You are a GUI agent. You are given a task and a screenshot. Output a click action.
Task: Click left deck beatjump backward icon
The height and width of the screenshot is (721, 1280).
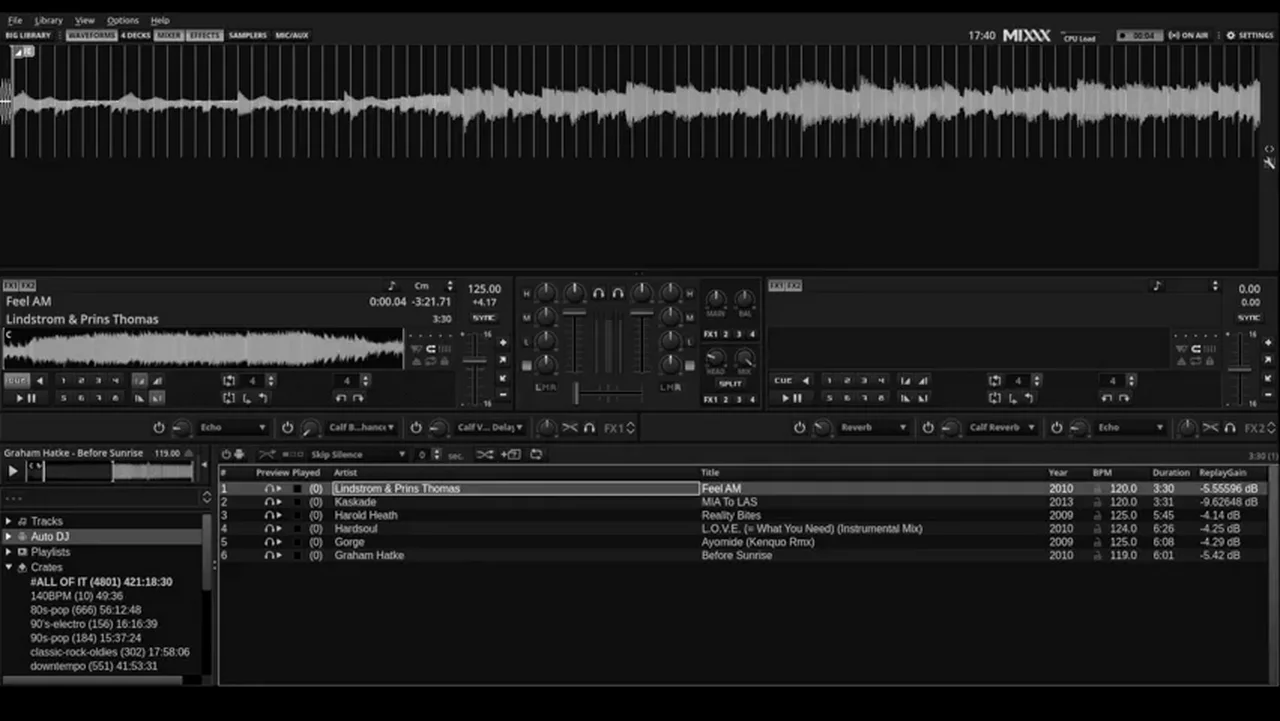pyautogui.click(x=341, y=398)
